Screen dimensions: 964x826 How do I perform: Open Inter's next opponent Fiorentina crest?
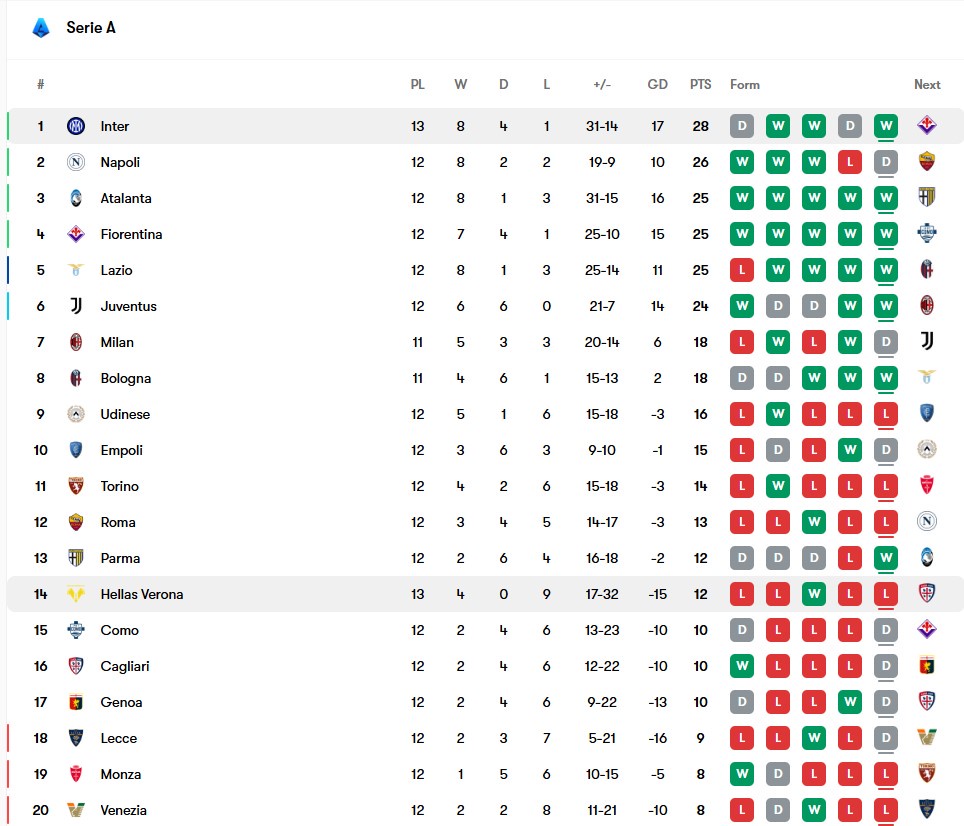pos(926,126)
